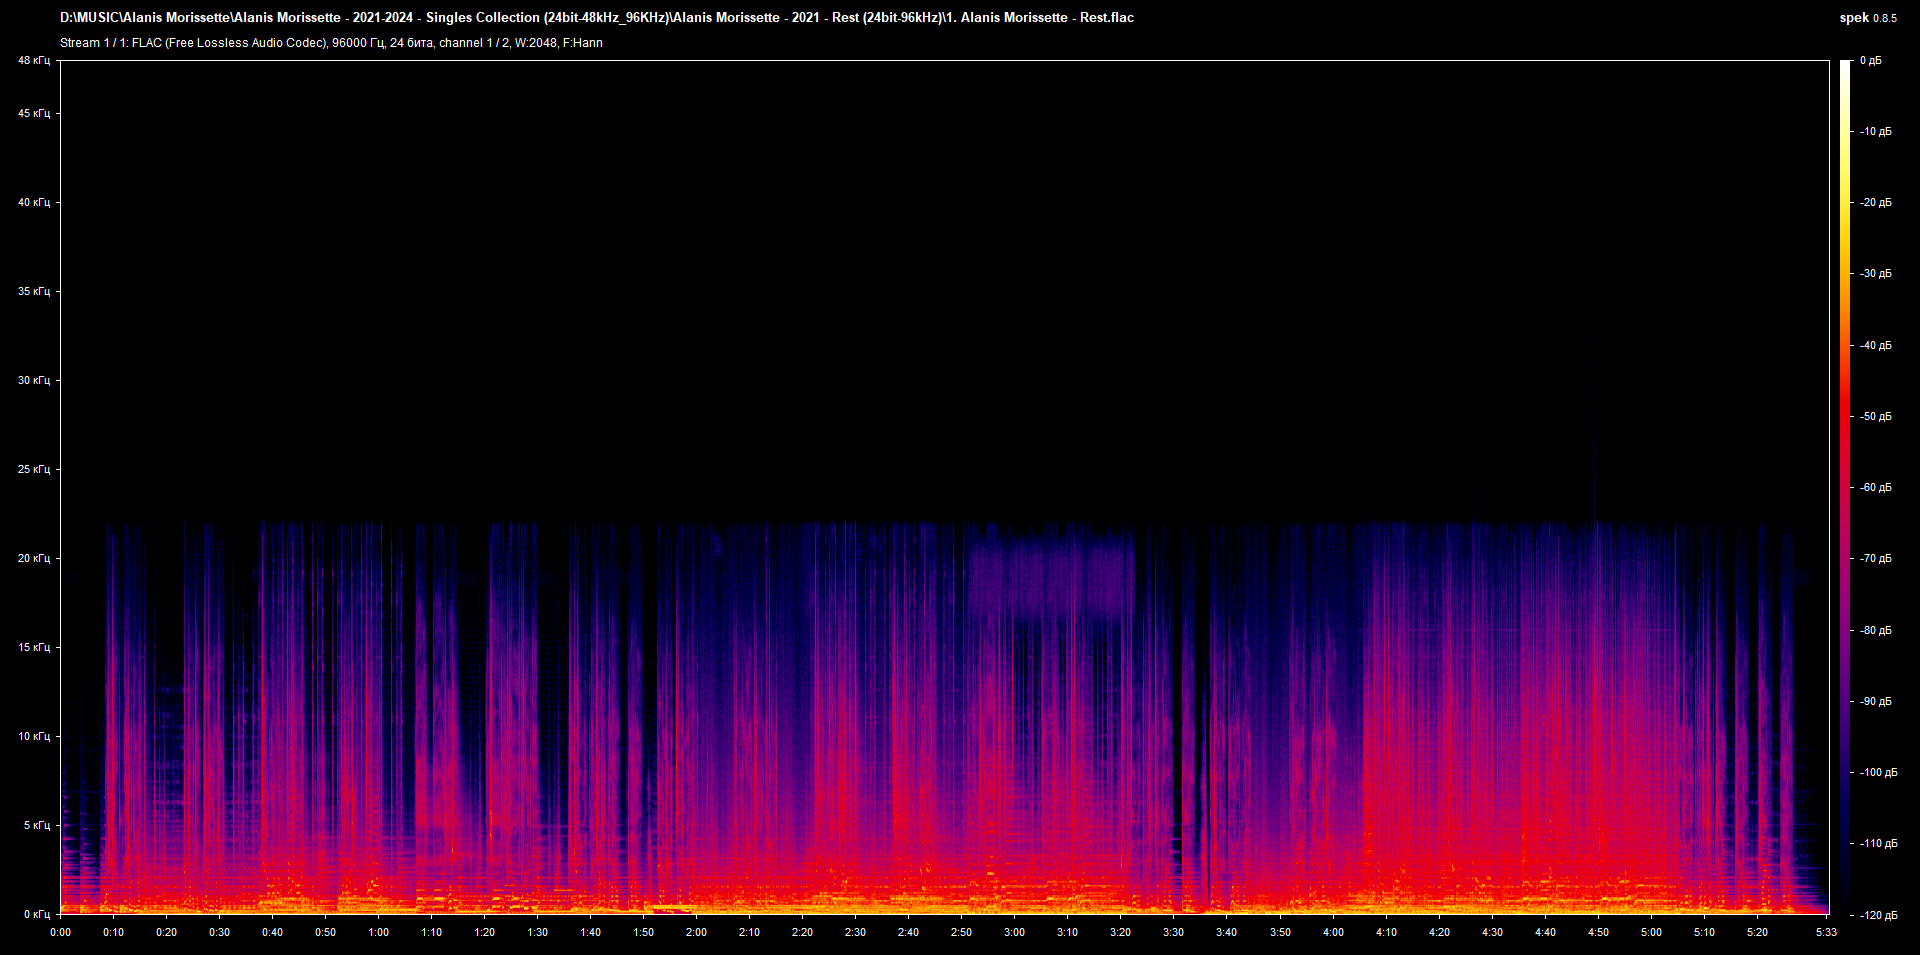Click the 4:00 time axis label
1920x955 pixels.
[x=1331, y=932]
